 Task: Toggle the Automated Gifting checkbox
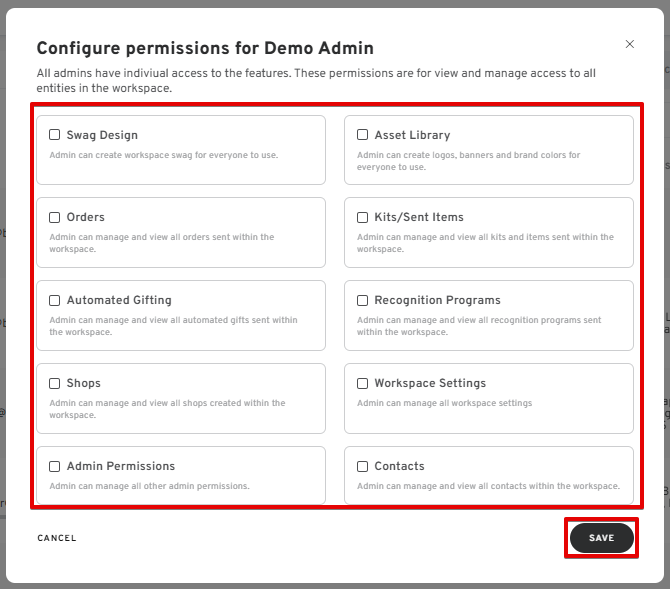[x=55, y=300]
